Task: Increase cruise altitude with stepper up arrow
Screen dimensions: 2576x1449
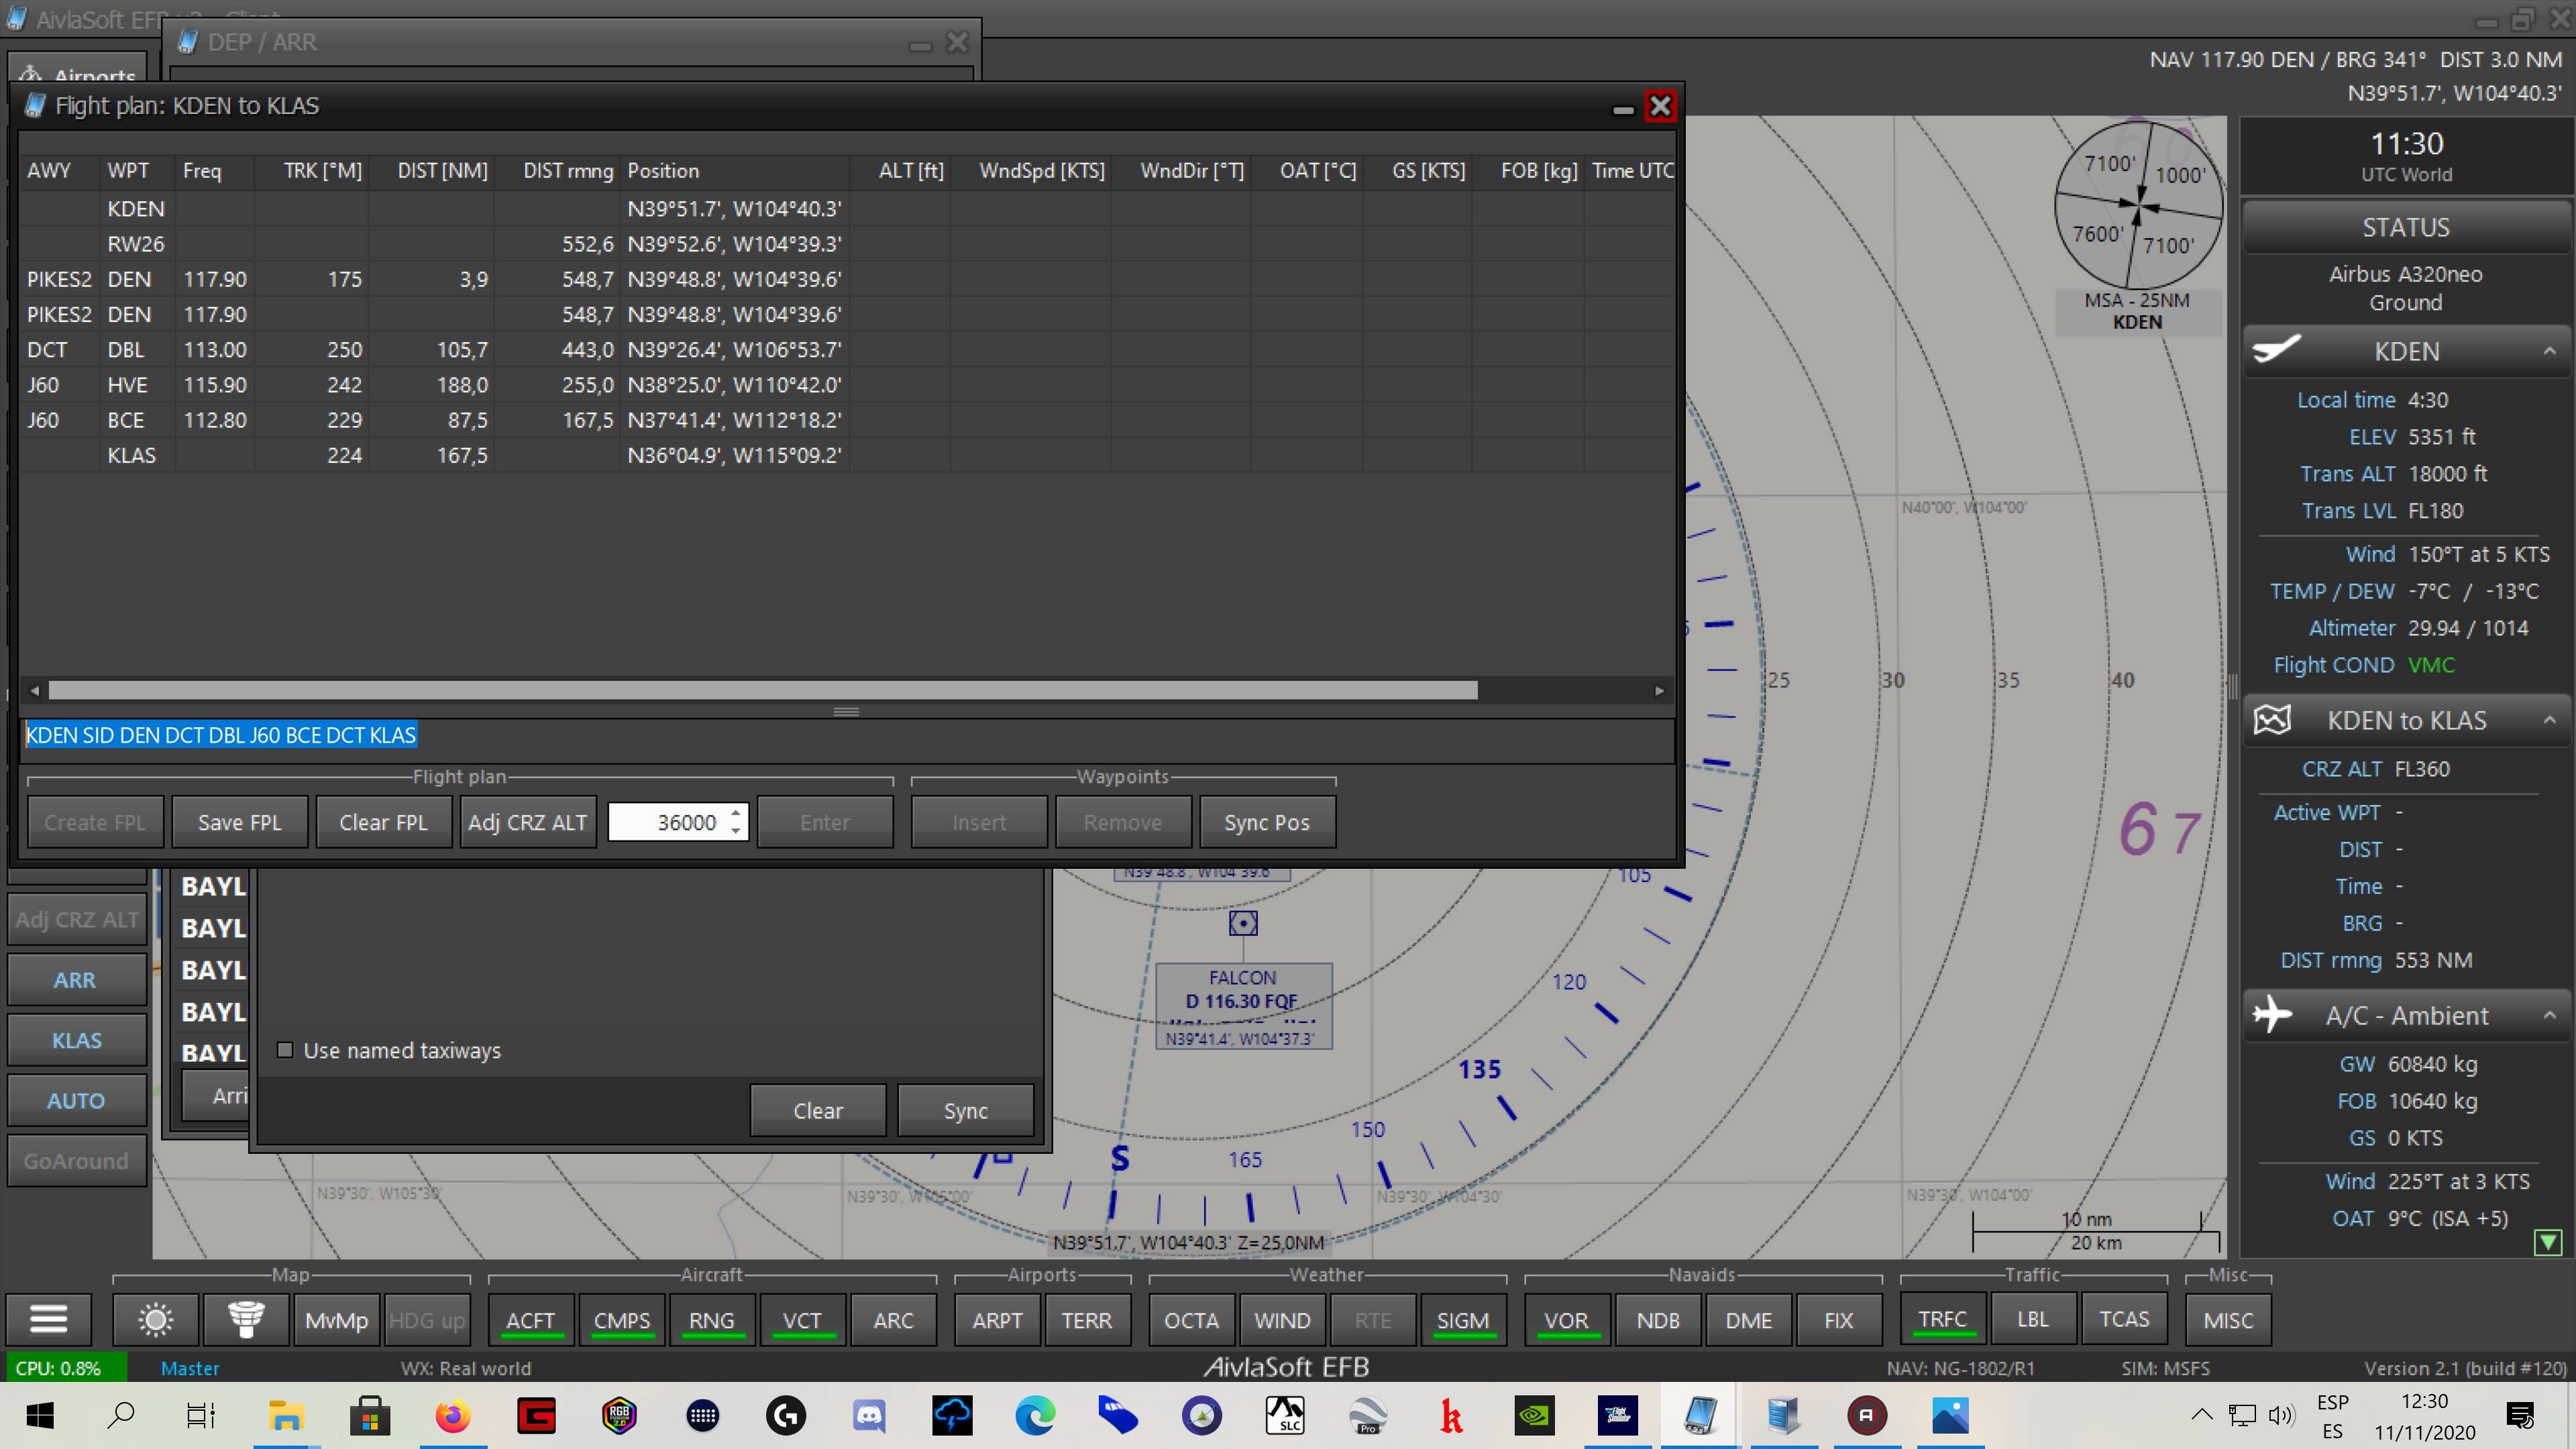Action: [736, 813]
